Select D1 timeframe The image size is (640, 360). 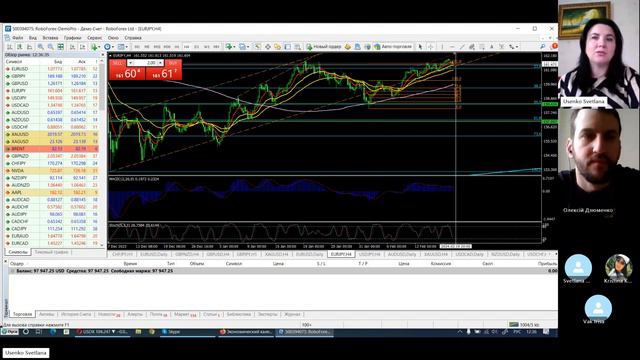pyautogui.click(x=196, y=47)
